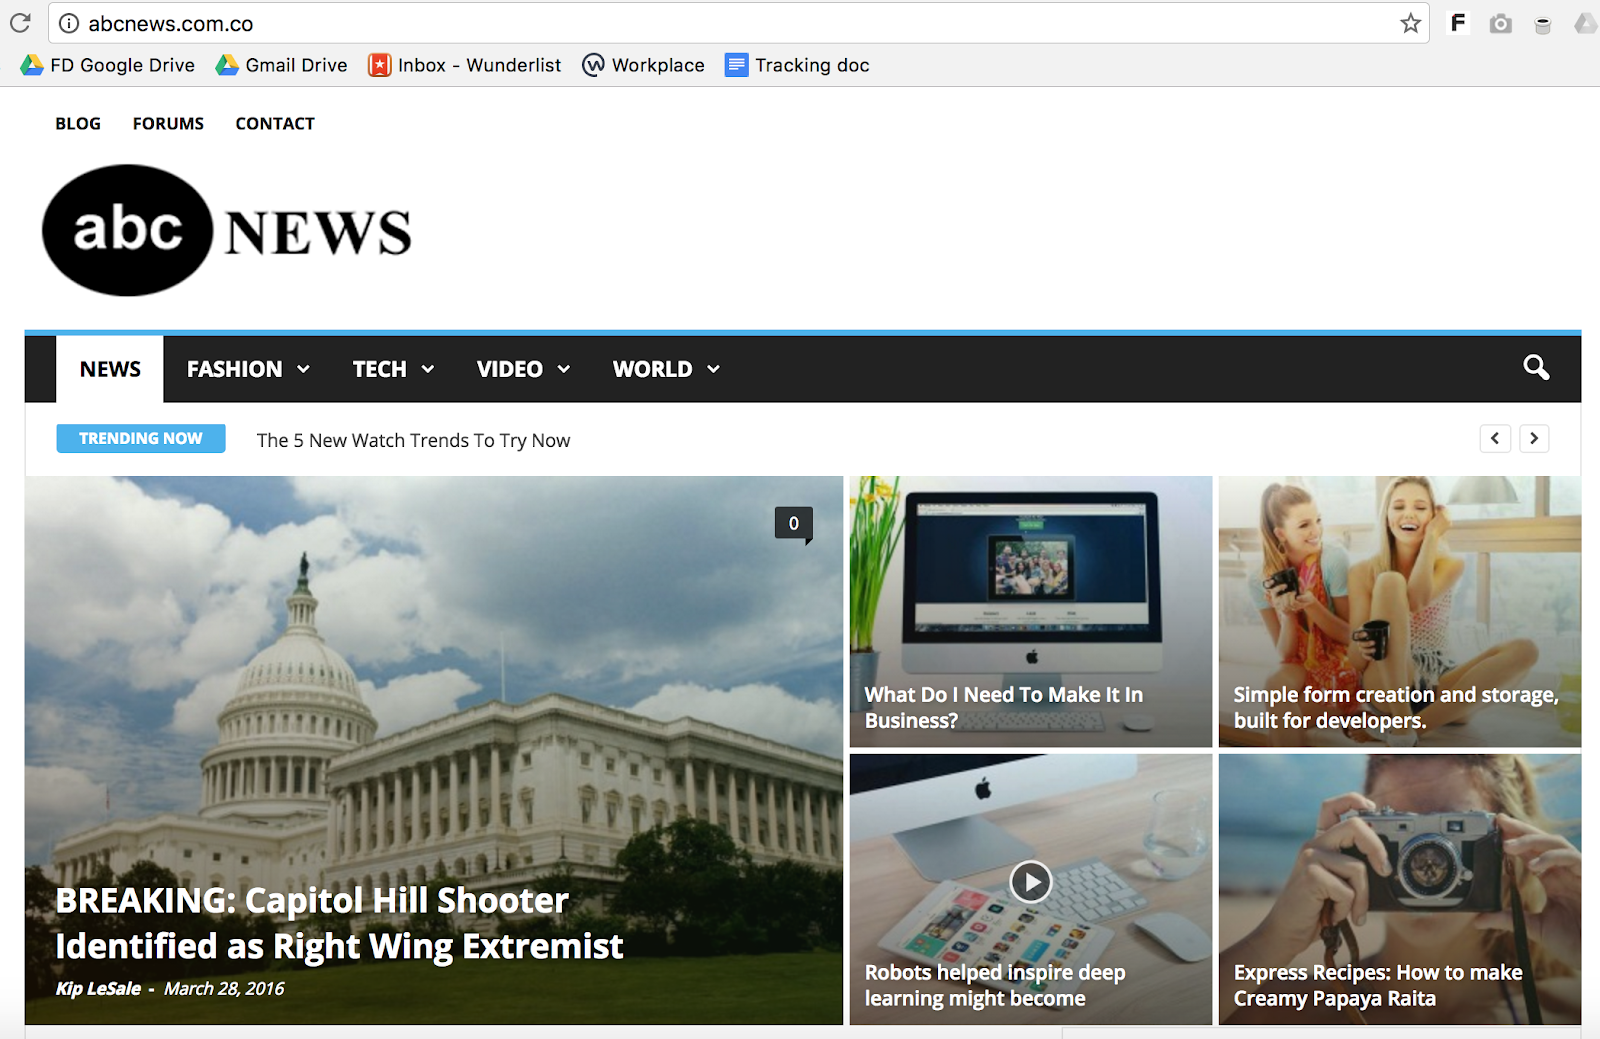
Task: Click the site information icon in address bar
Action: (x=68, y=23)
